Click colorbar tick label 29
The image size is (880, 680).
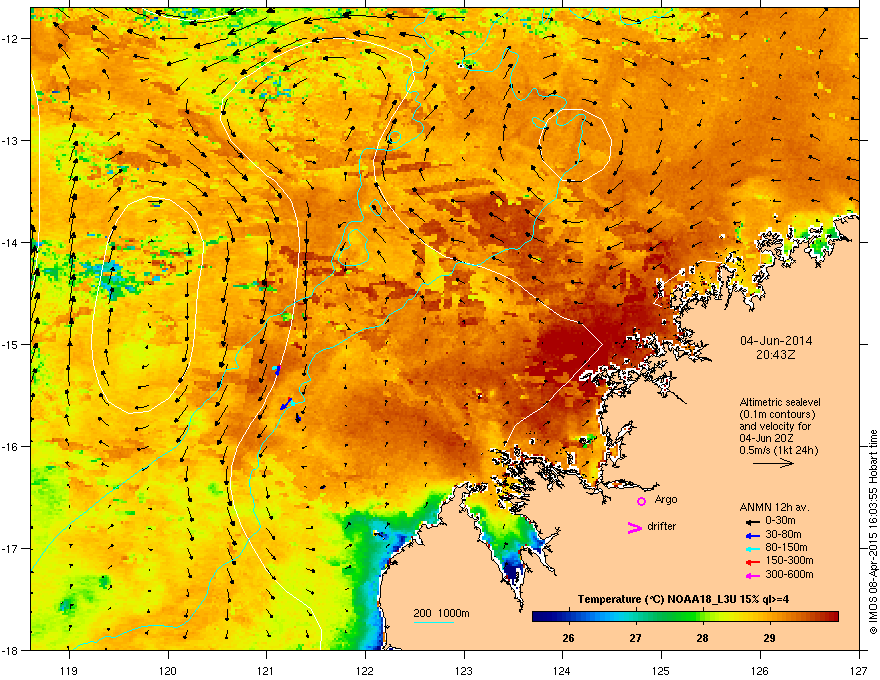pyautogui.click(x=769, y=638)
